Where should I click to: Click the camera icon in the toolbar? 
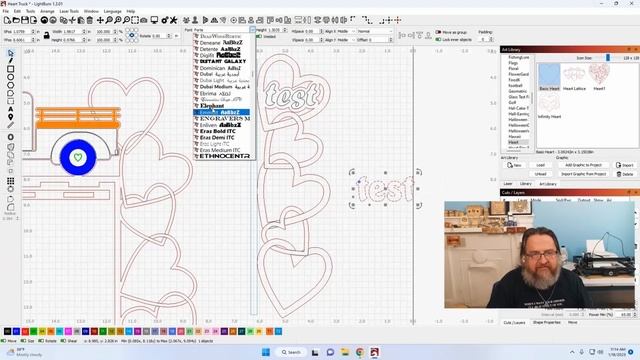pyautogui.click(x=144, y=20)
